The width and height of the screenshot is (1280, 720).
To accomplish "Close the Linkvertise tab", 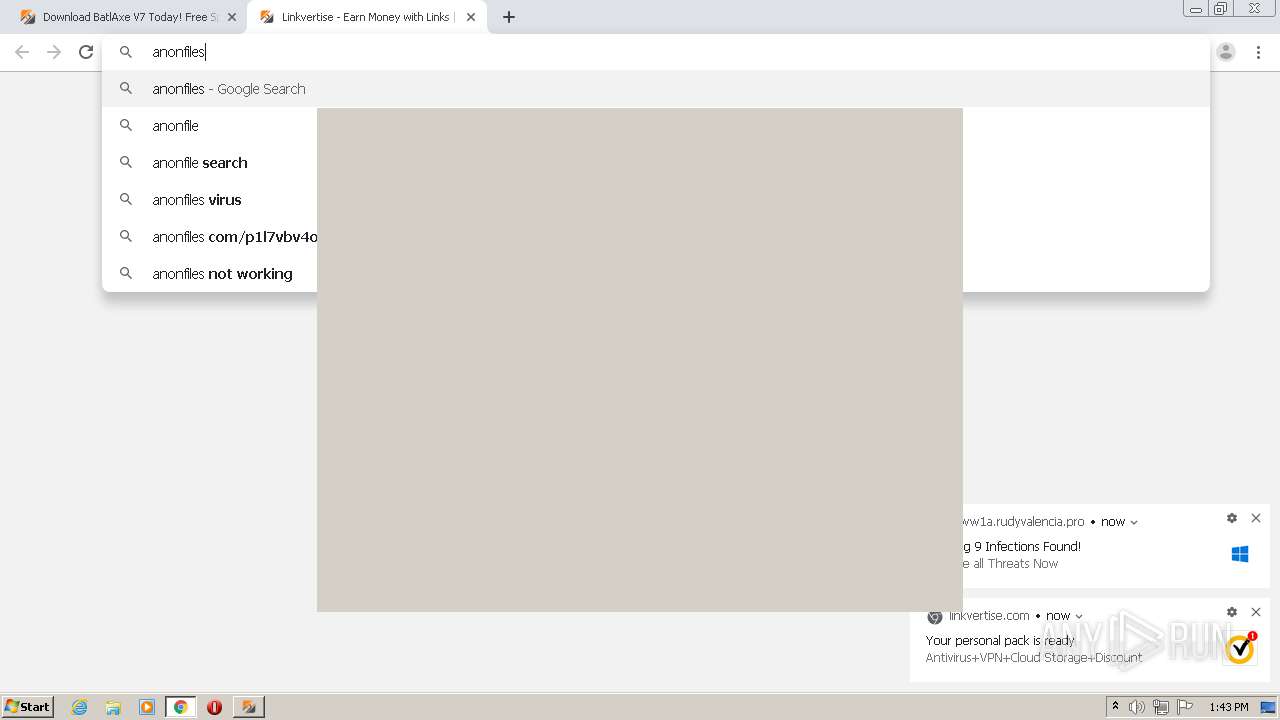I will [x=471, y=17].
